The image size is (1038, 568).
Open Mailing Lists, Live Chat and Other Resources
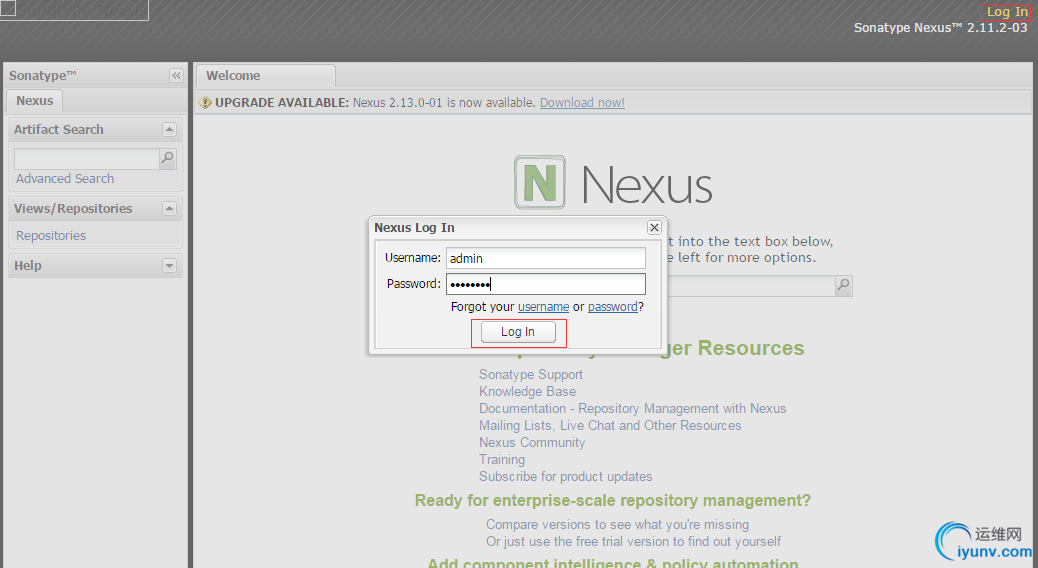point(610,426)
